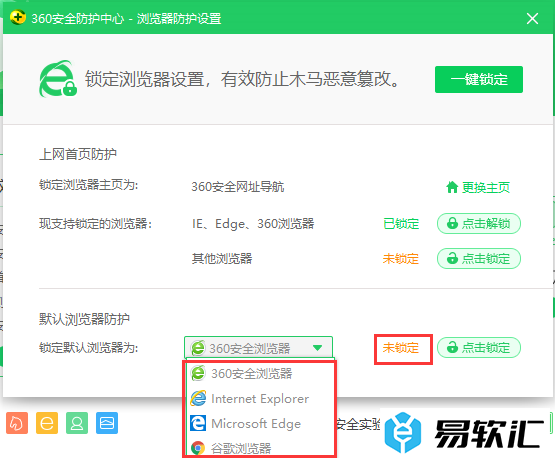Click the 上网首页防护 section heading

pyautogui.click(x=78, y=154)
